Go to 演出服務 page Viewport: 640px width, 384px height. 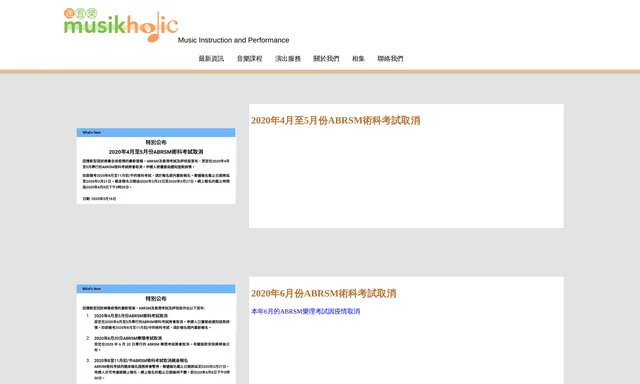288,59
